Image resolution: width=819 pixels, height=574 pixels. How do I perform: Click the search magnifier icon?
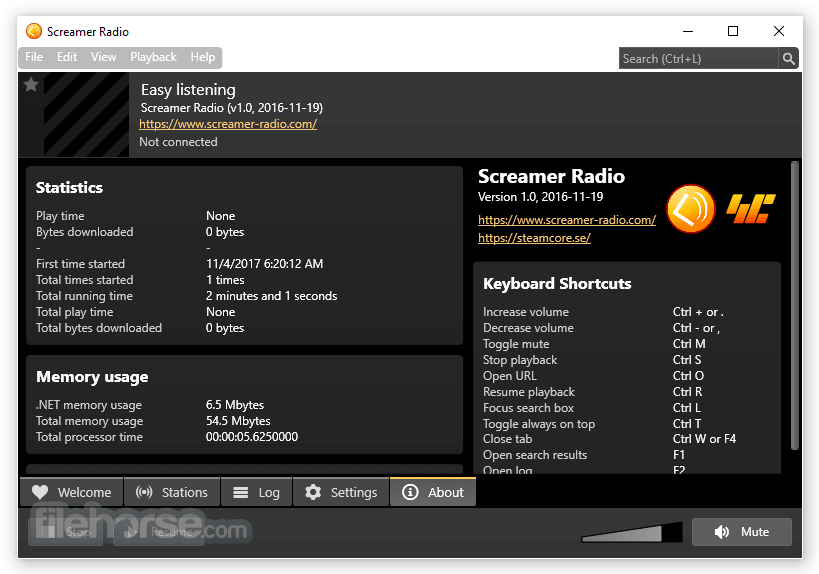point(788,58)
